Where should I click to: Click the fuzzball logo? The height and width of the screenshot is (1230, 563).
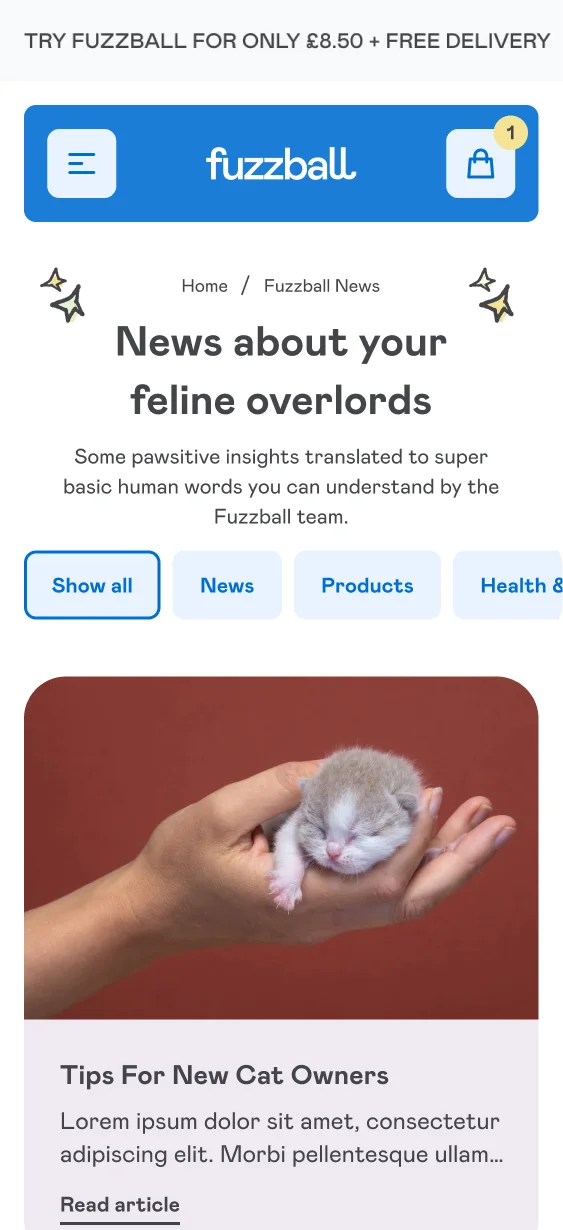(x=281, y=163)
